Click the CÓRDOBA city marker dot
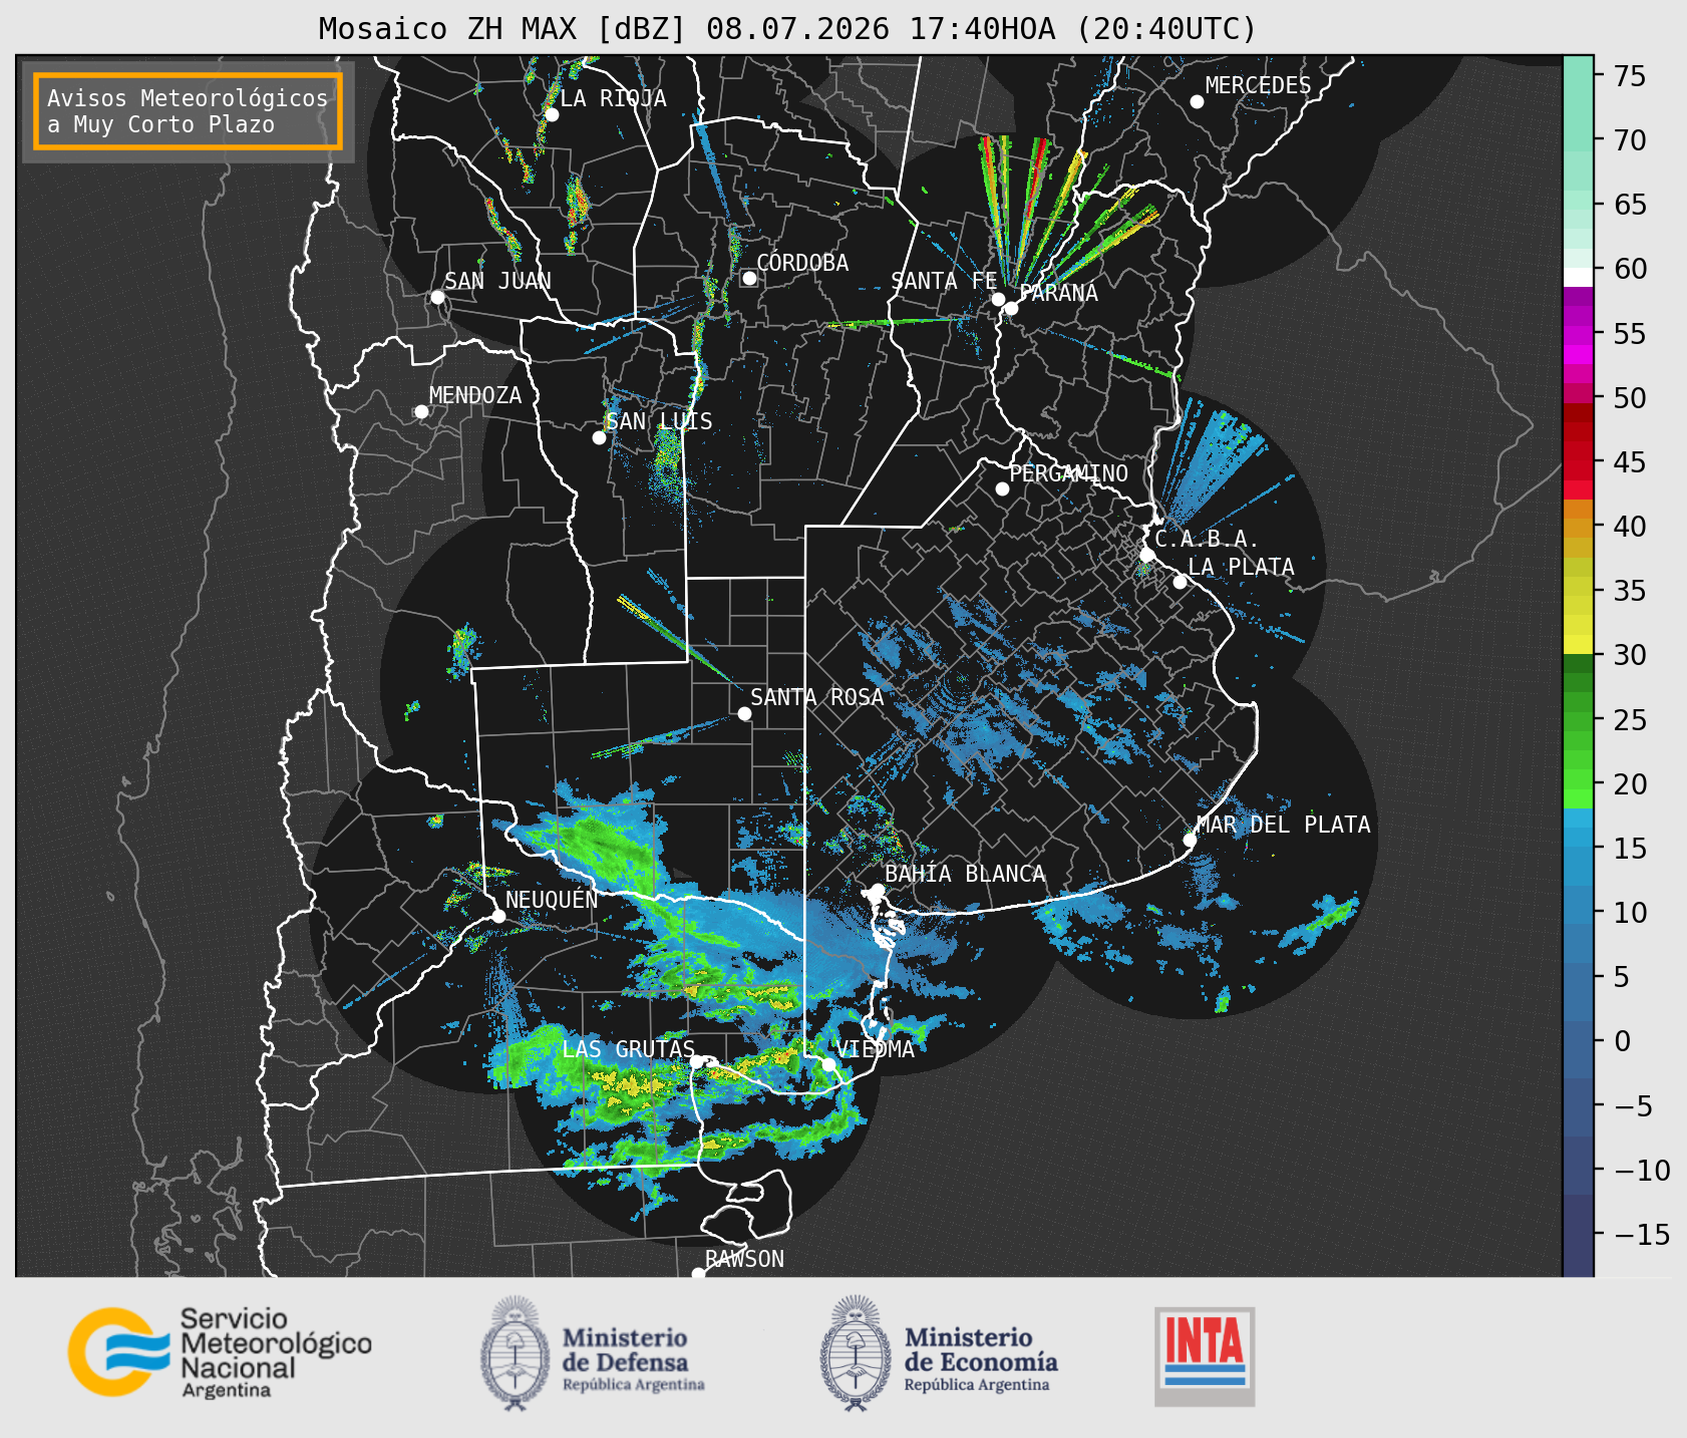 click(x=749, y=278)
